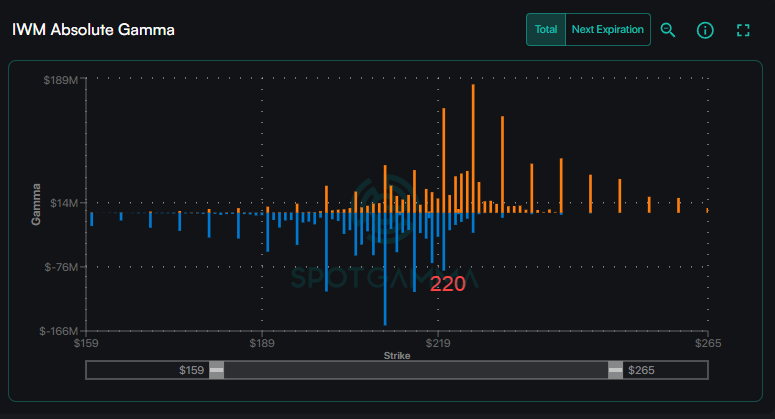Screen dimensions: 775x419
Task: Click the IWM Absolute Gamma title
Action: tap(94, 30)
